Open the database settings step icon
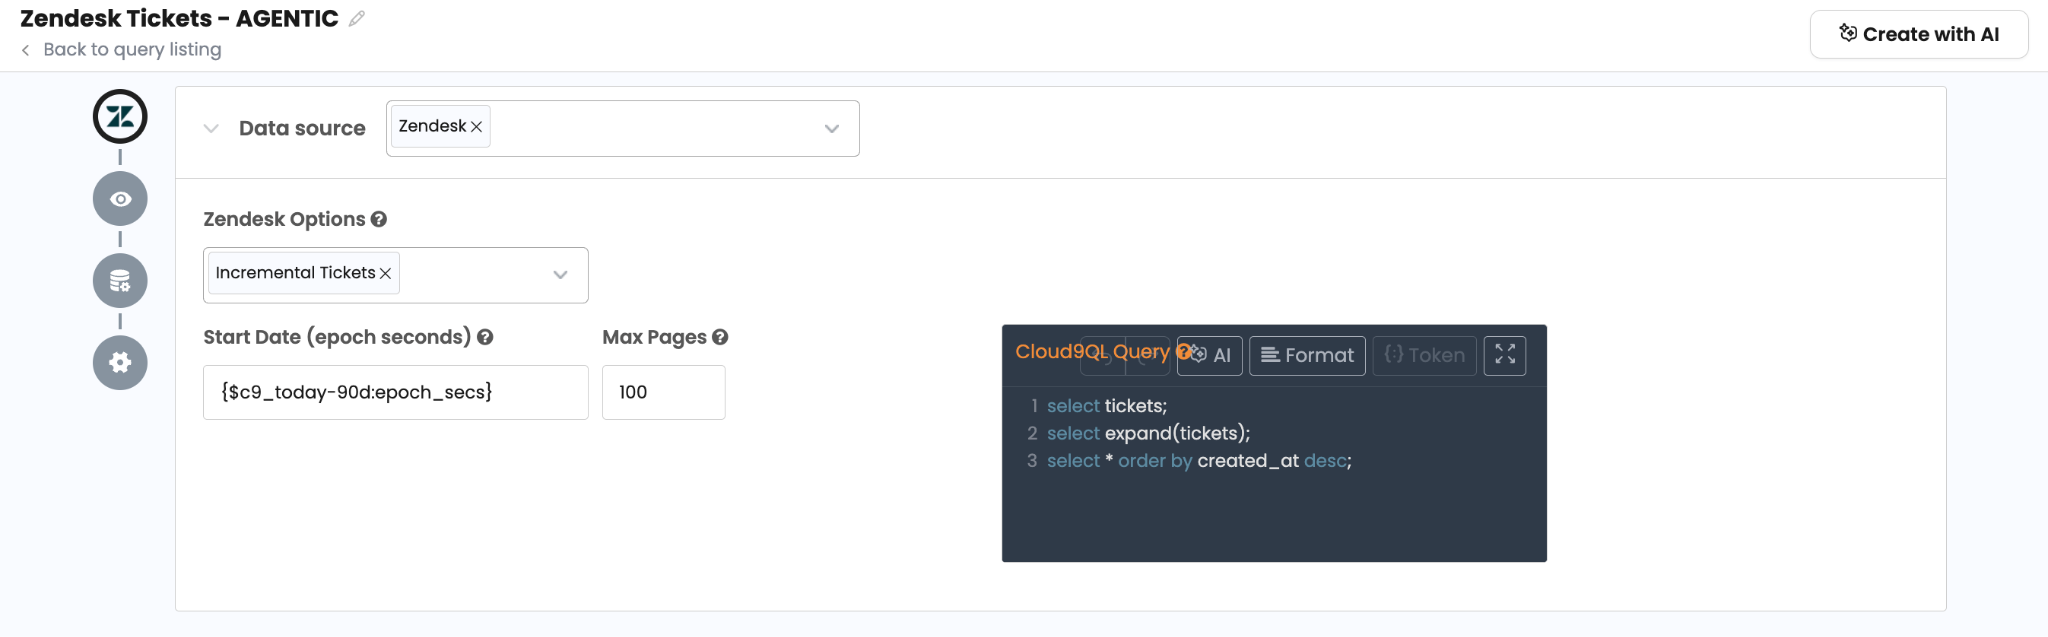The image size is (2048, 637). pos(120,281)
